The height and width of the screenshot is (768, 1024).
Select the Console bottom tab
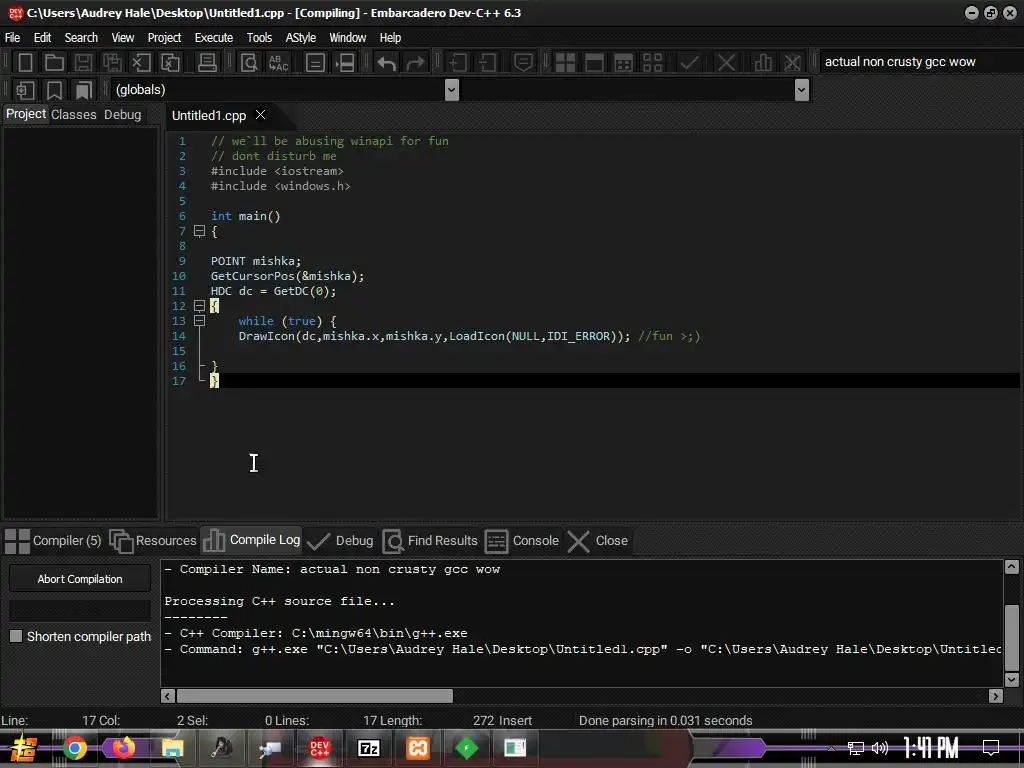(x=522, y=541)
